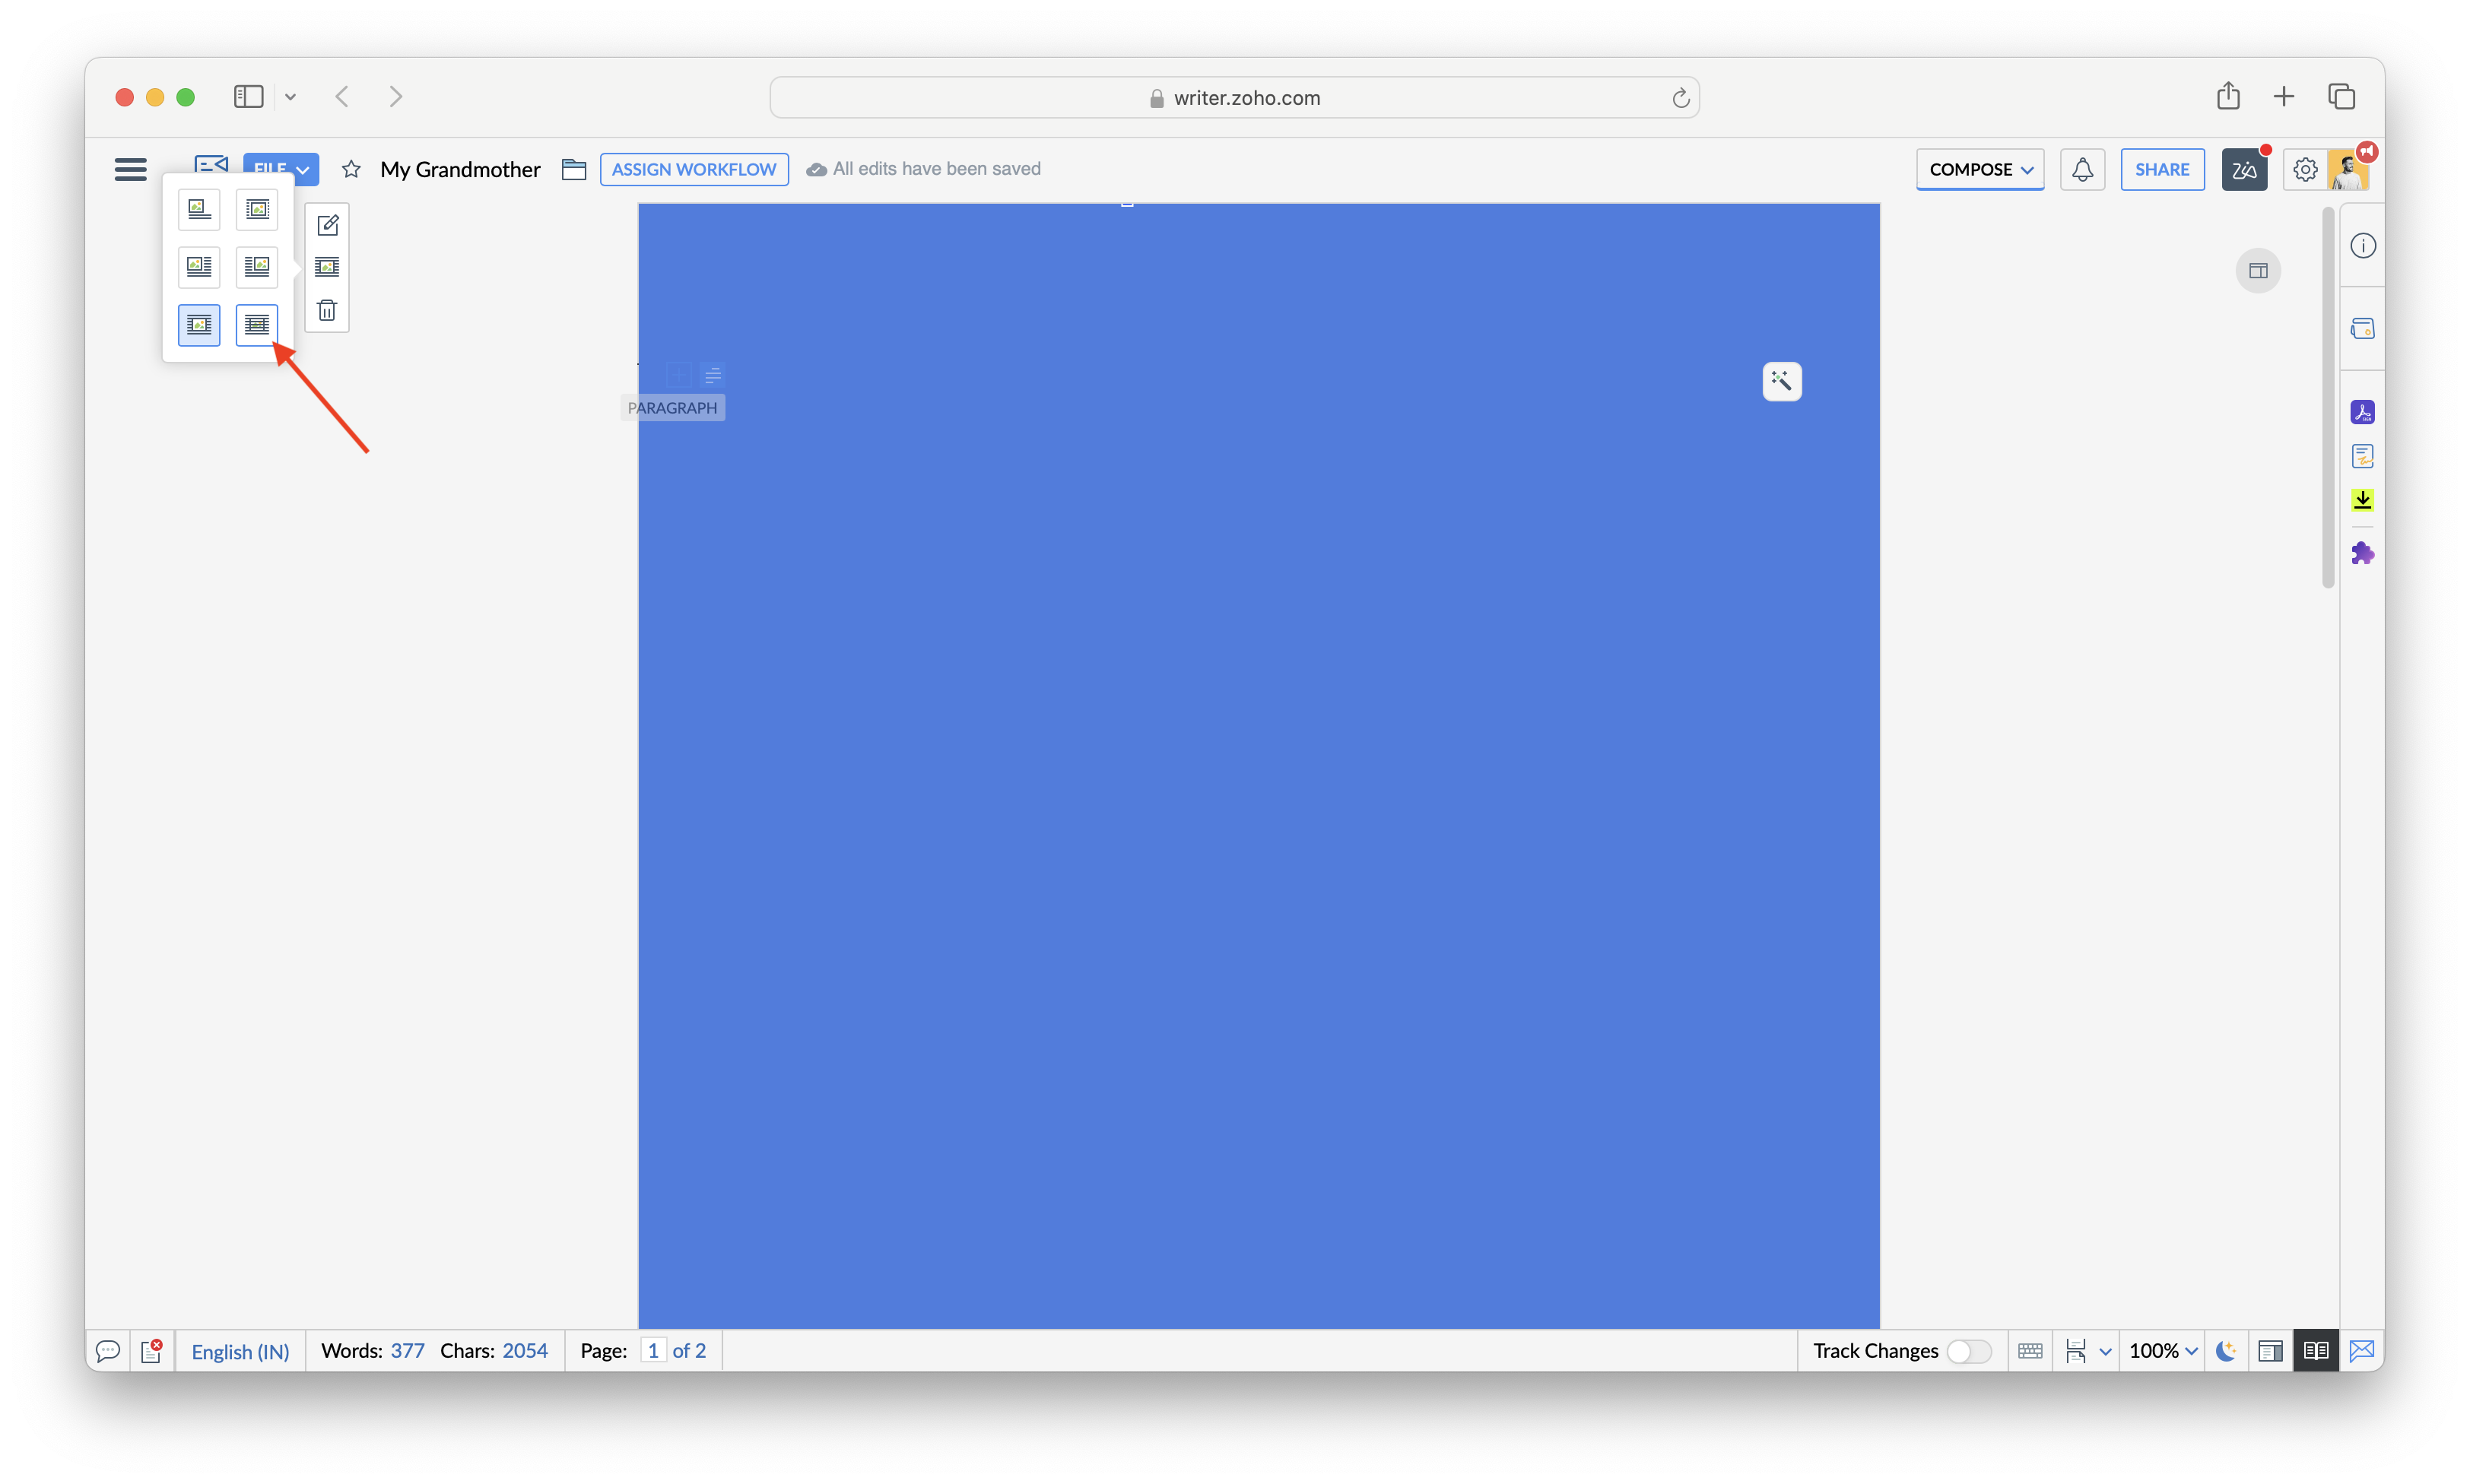Click the My Grandmother document title
This screenshot has height=1484, width=2470.
[x=460, y=169]
